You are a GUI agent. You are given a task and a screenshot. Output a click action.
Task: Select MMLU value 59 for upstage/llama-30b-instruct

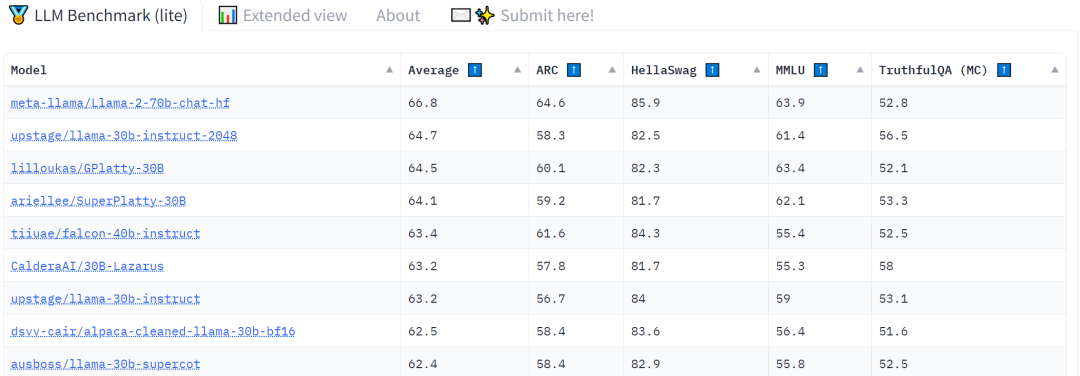[x=783, y=299]
